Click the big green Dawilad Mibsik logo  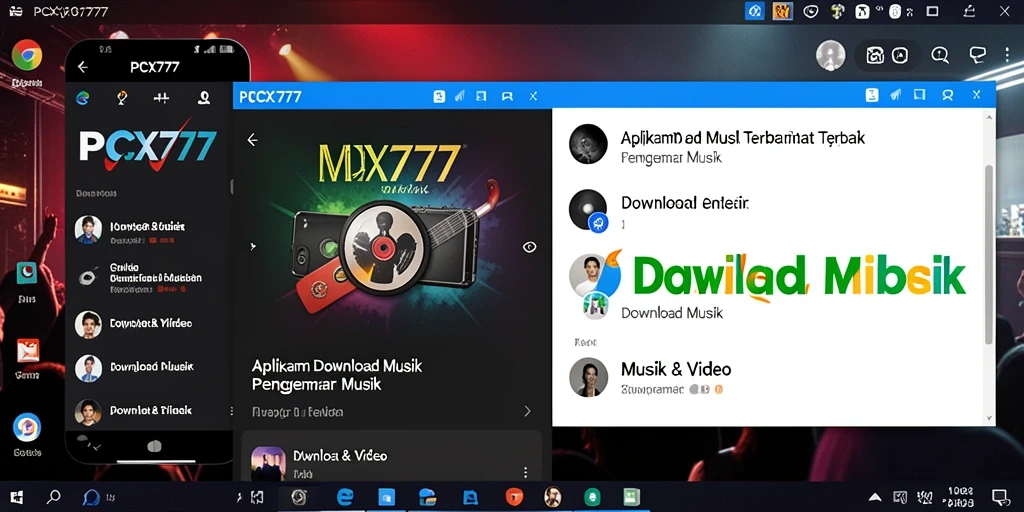tap(799, 277)
